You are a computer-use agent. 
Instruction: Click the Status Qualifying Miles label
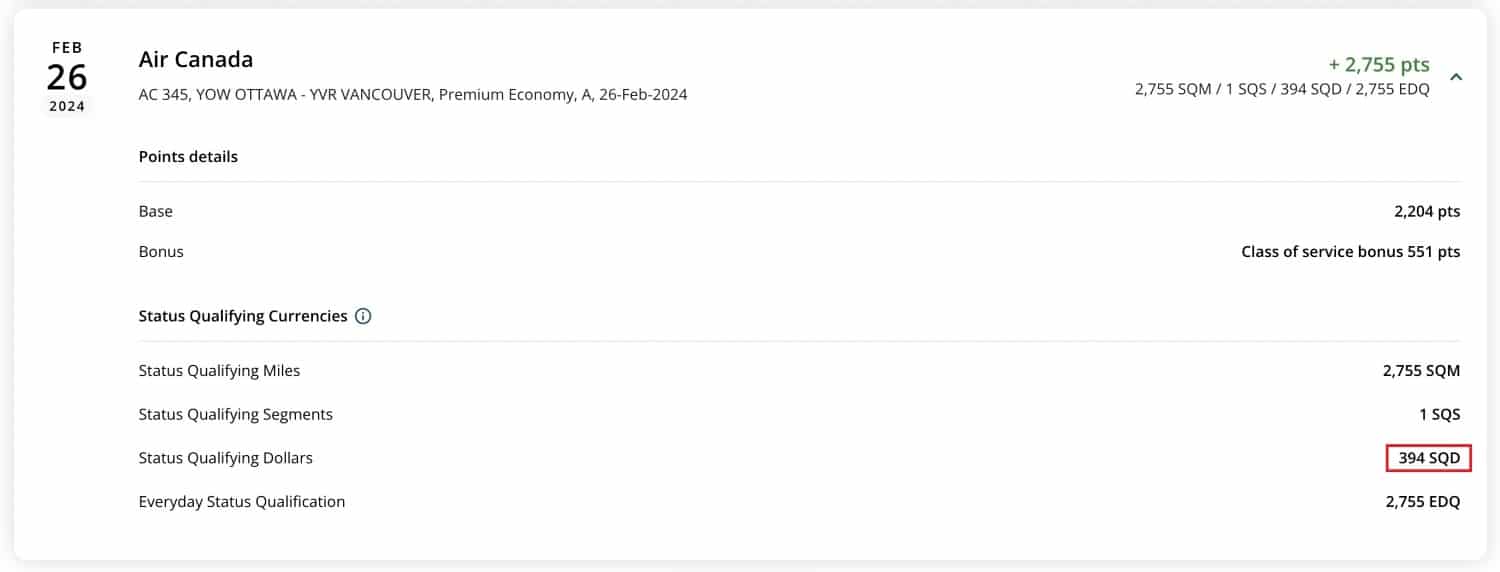coord(219,371)
